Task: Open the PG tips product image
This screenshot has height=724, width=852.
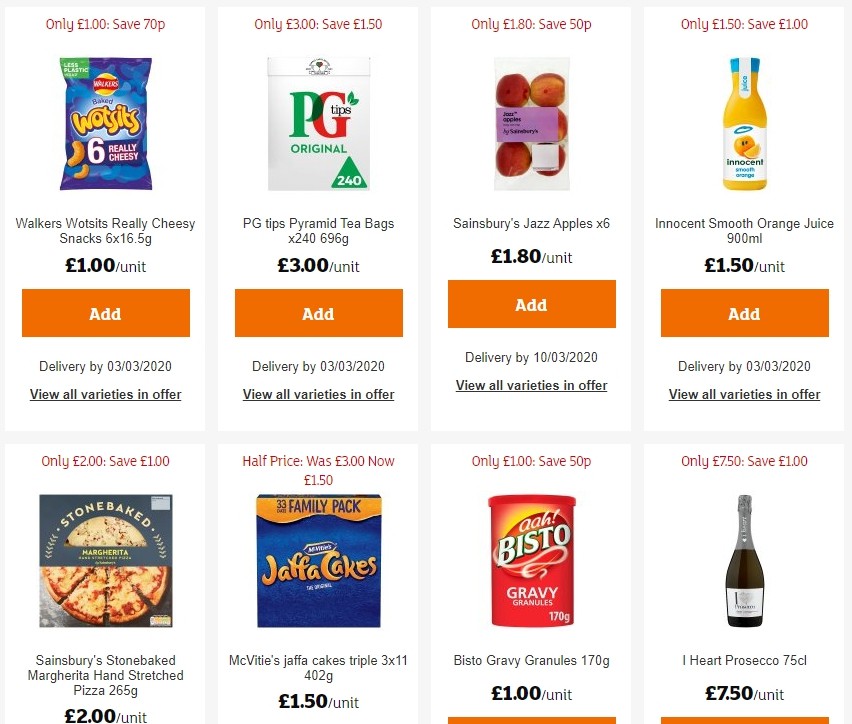Action: (318, 124)
